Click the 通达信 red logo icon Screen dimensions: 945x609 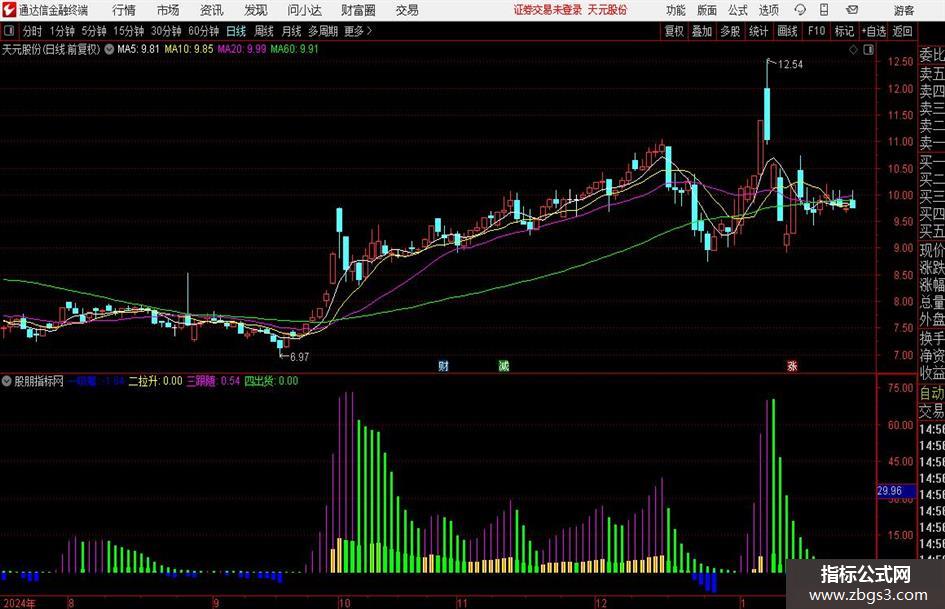click(9, 10)
